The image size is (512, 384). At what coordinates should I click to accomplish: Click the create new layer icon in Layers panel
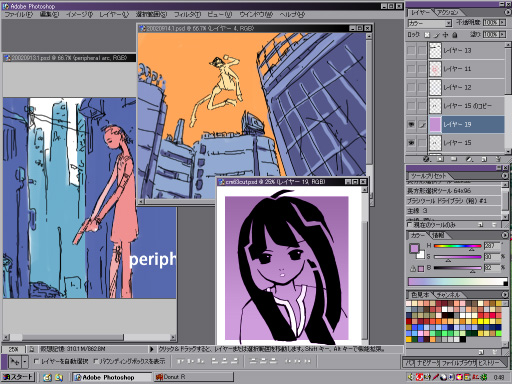tap(484, 159)
